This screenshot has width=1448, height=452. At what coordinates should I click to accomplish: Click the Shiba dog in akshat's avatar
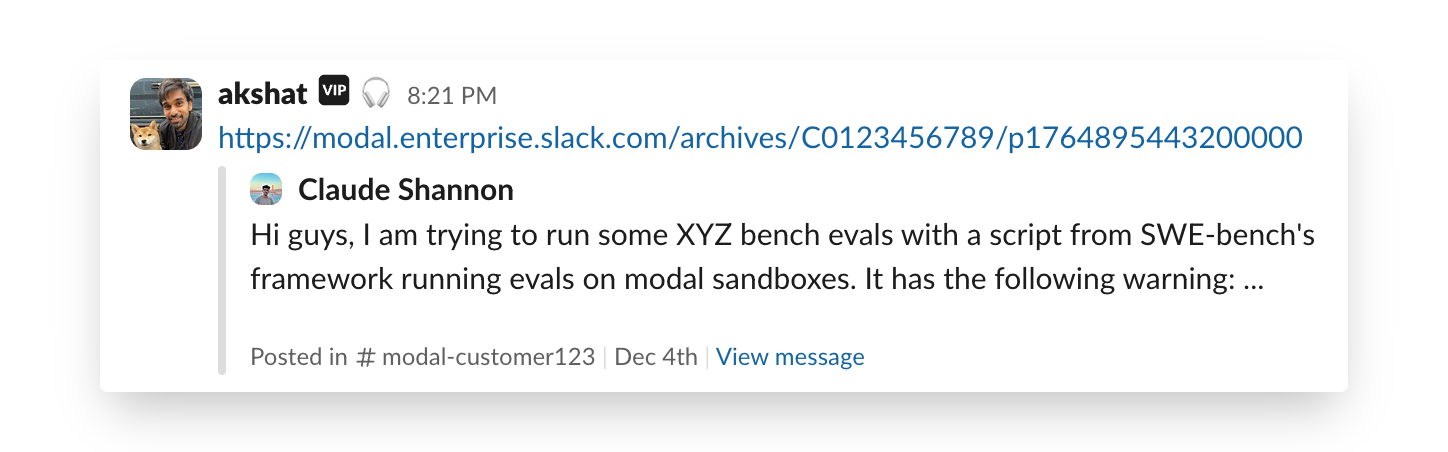(x=146, y=135)
